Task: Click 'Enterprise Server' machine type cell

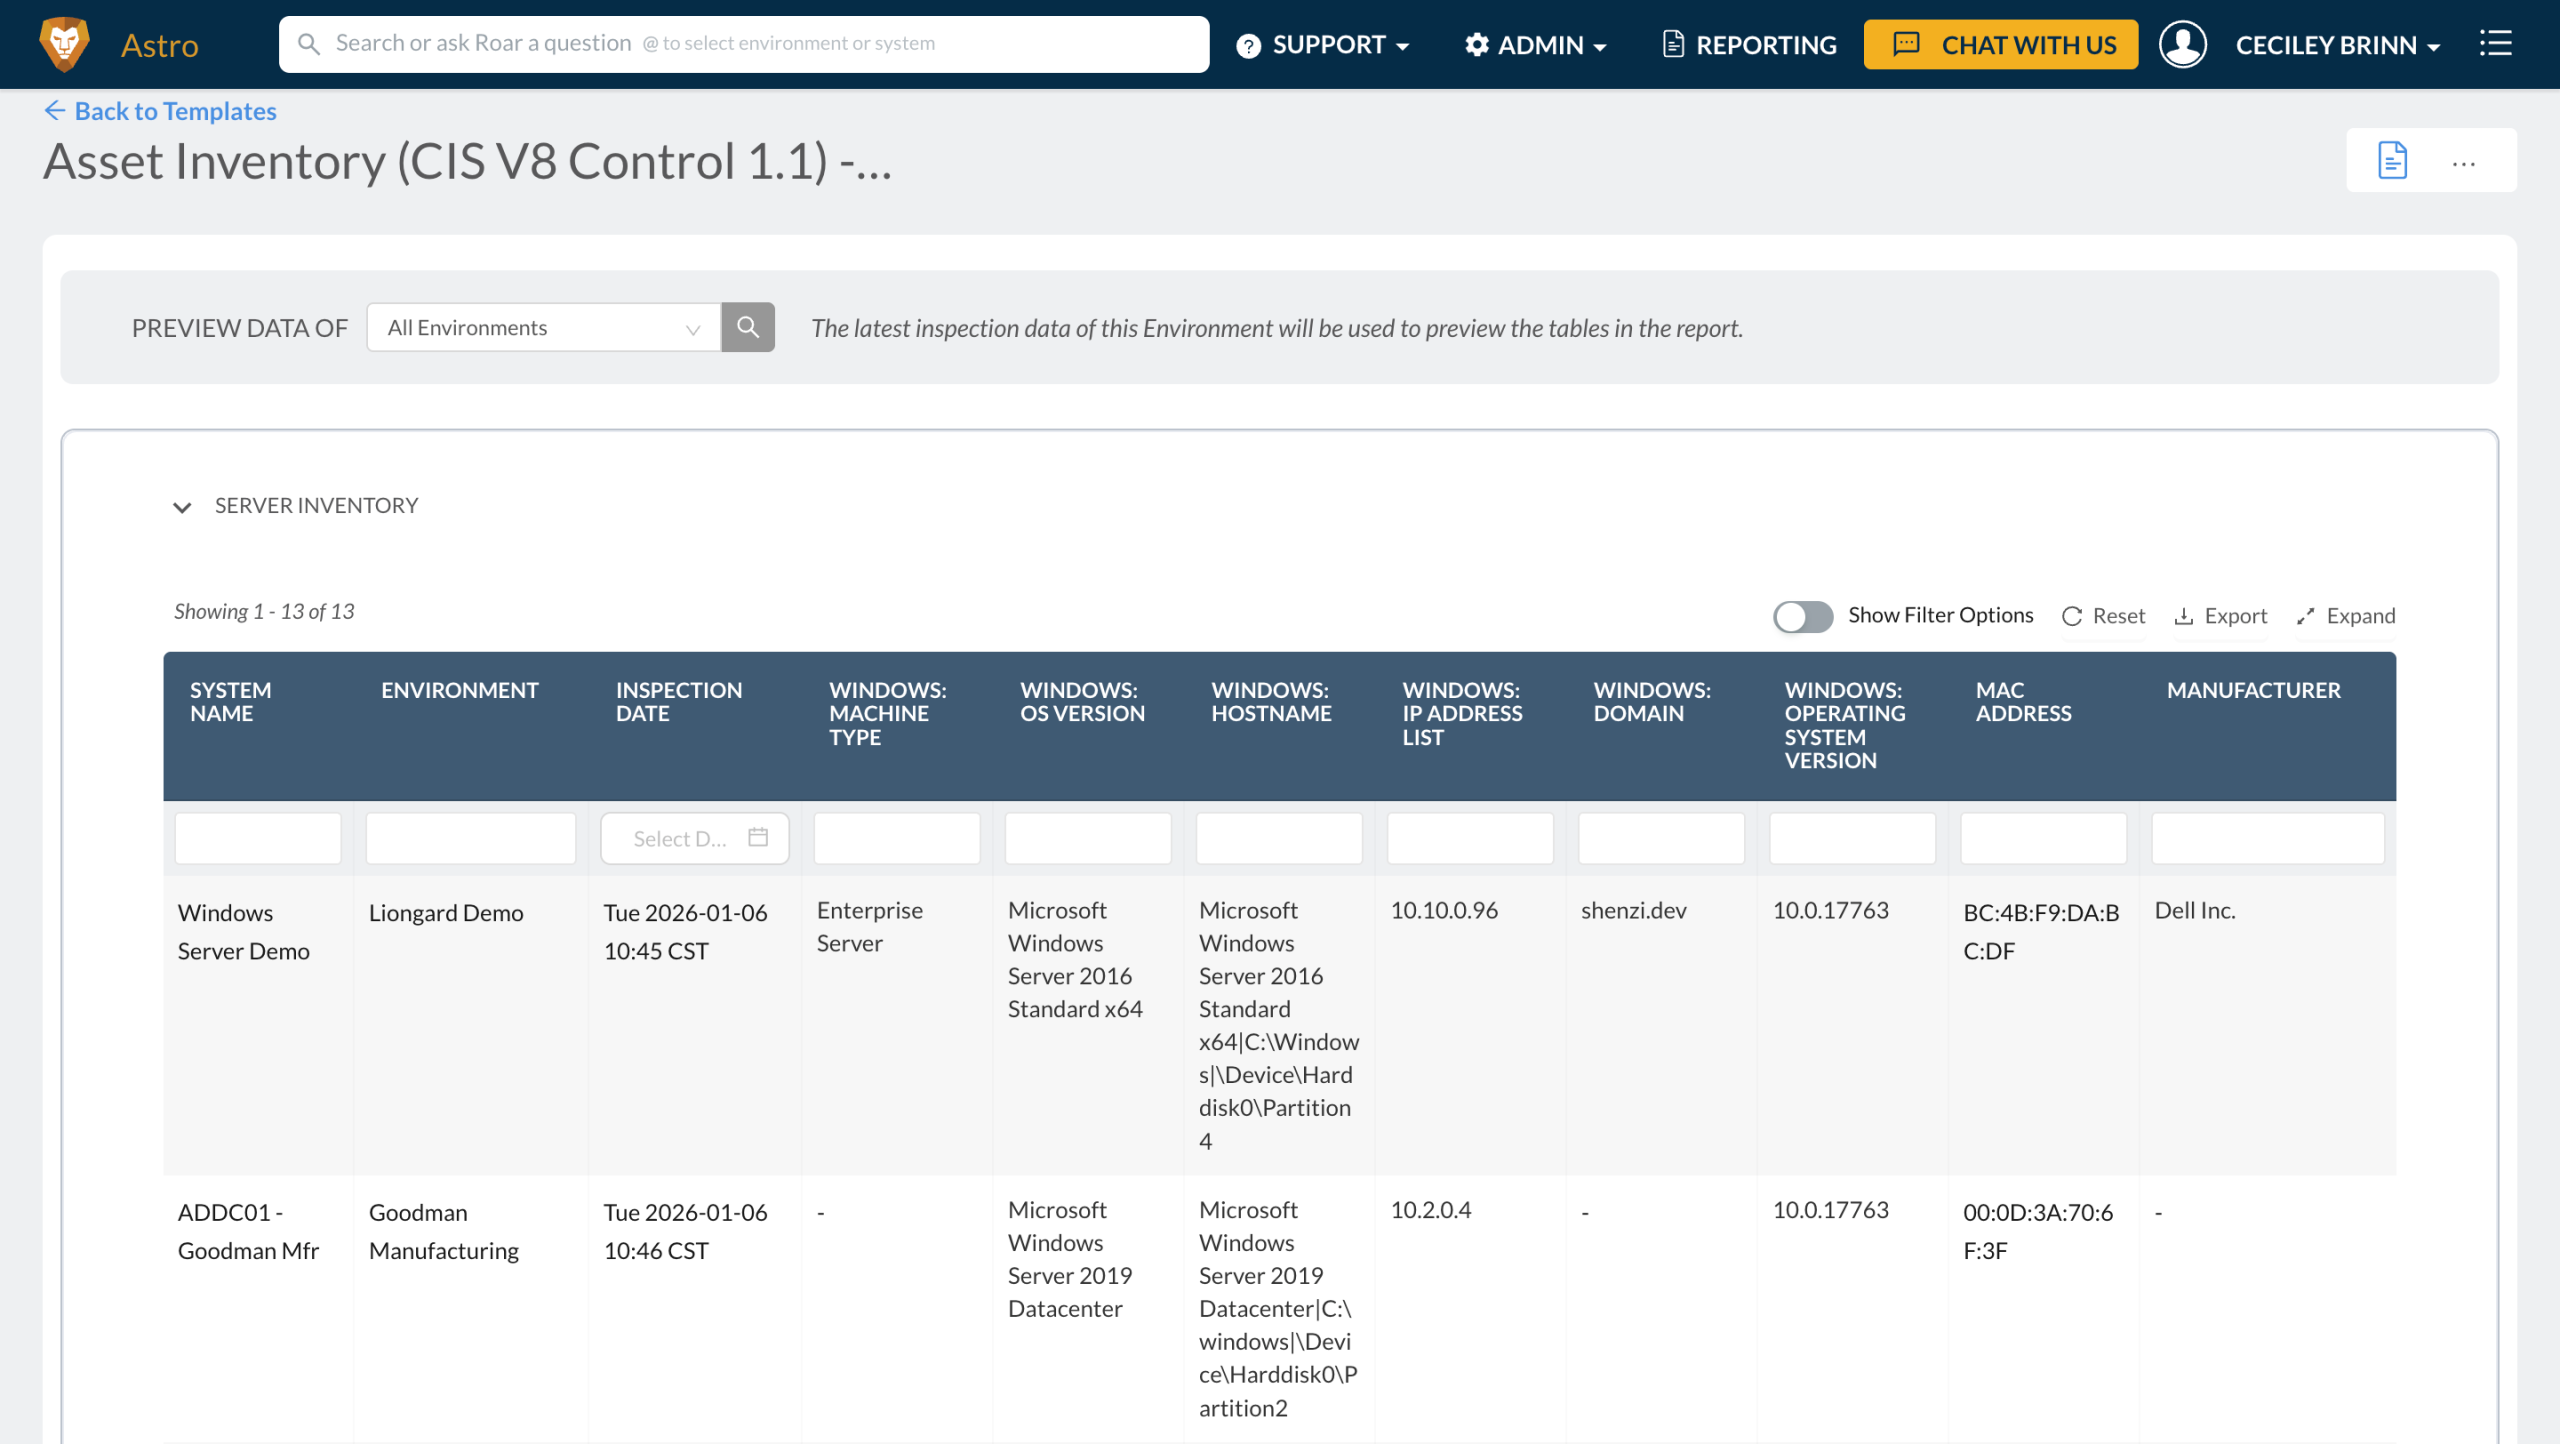Action: (x=870, y=927)
